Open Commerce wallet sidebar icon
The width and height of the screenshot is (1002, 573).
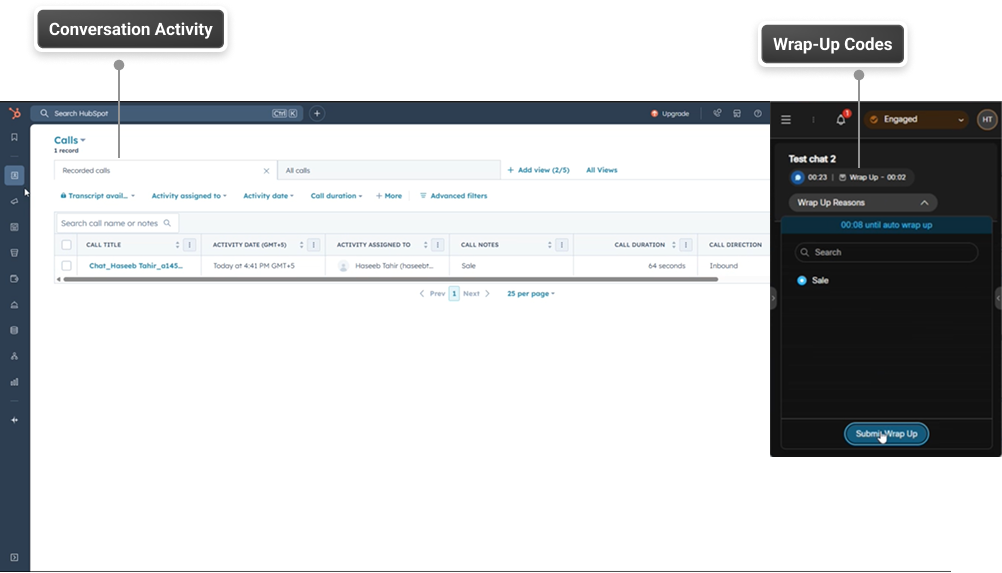pos(14,279)
